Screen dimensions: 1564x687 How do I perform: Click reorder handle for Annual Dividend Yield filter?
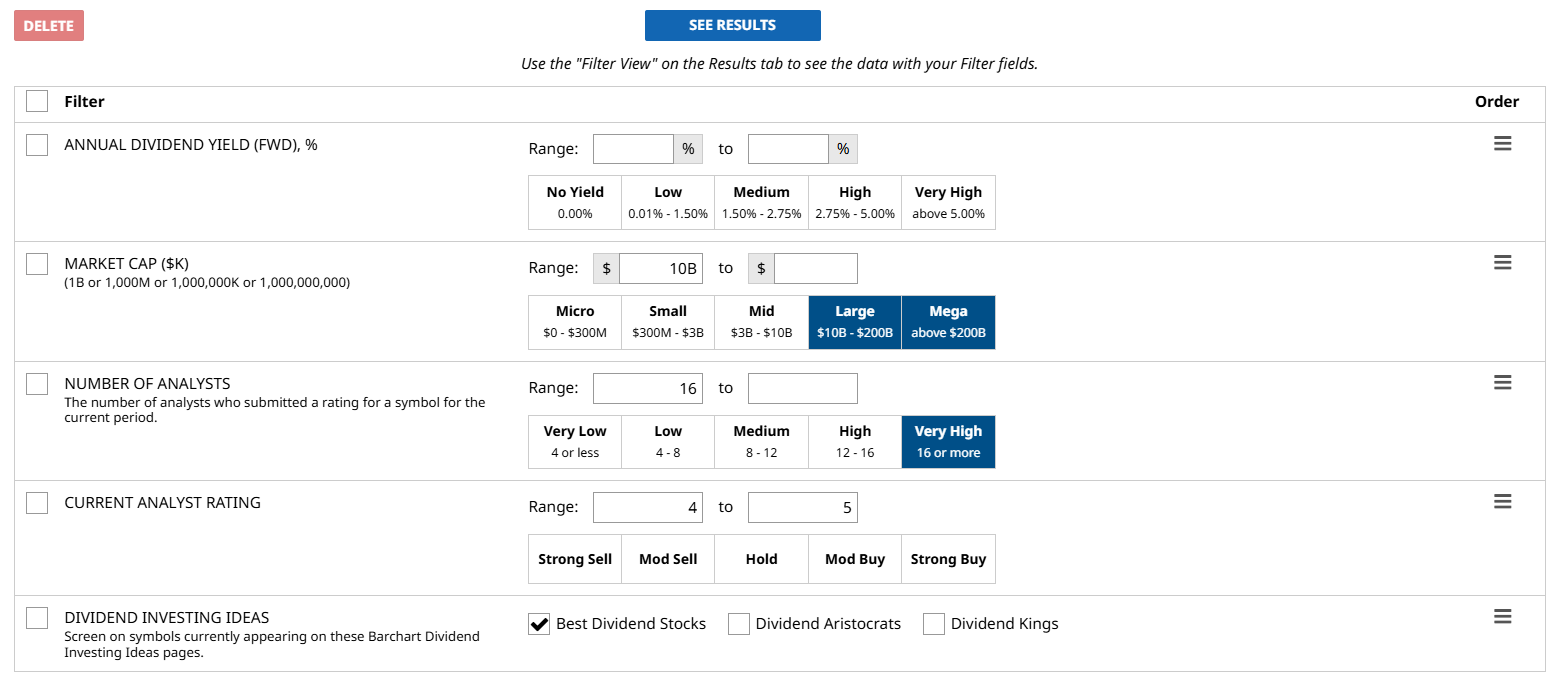[x=1502, y=144]
